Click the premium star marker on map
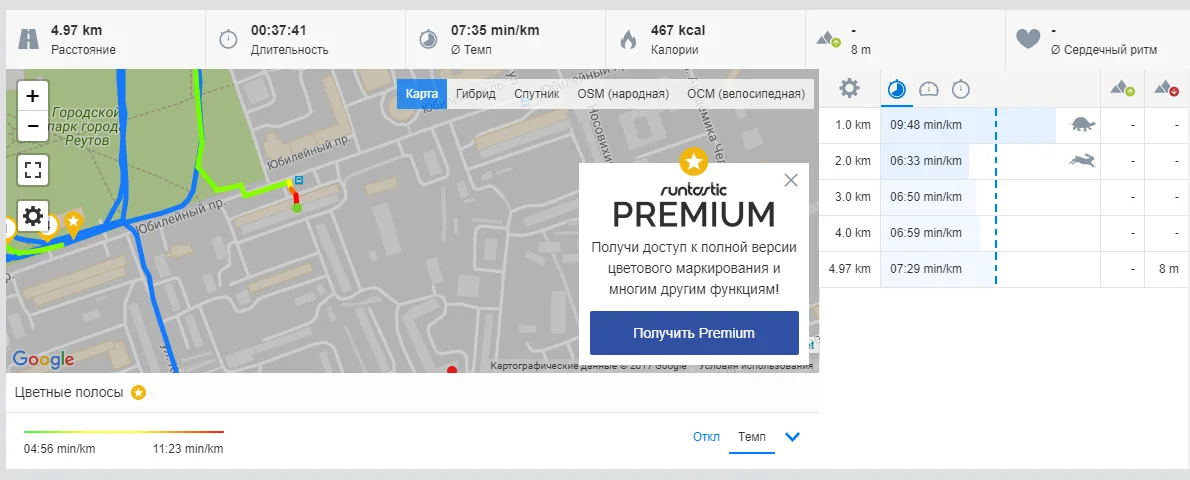1190x480 pixels. [73, 225]
